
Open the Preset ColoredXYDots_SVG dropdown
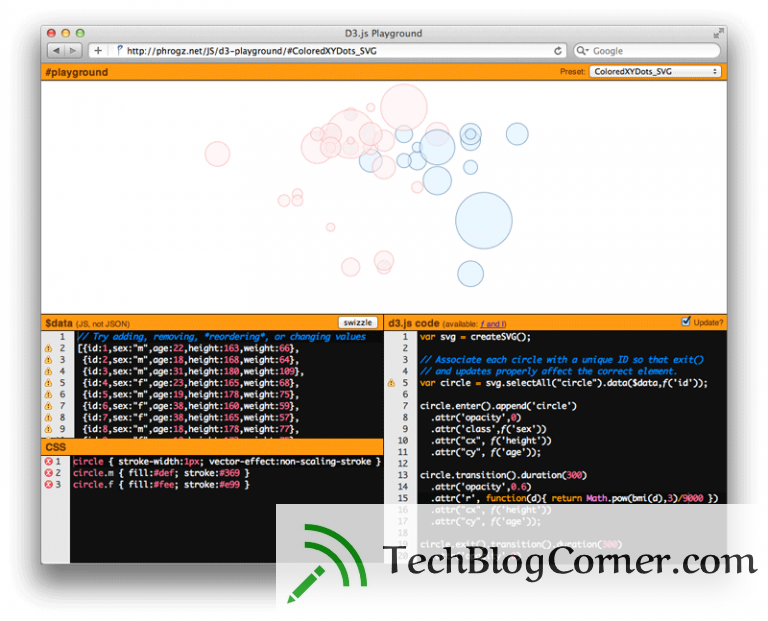tap(655, 72)
